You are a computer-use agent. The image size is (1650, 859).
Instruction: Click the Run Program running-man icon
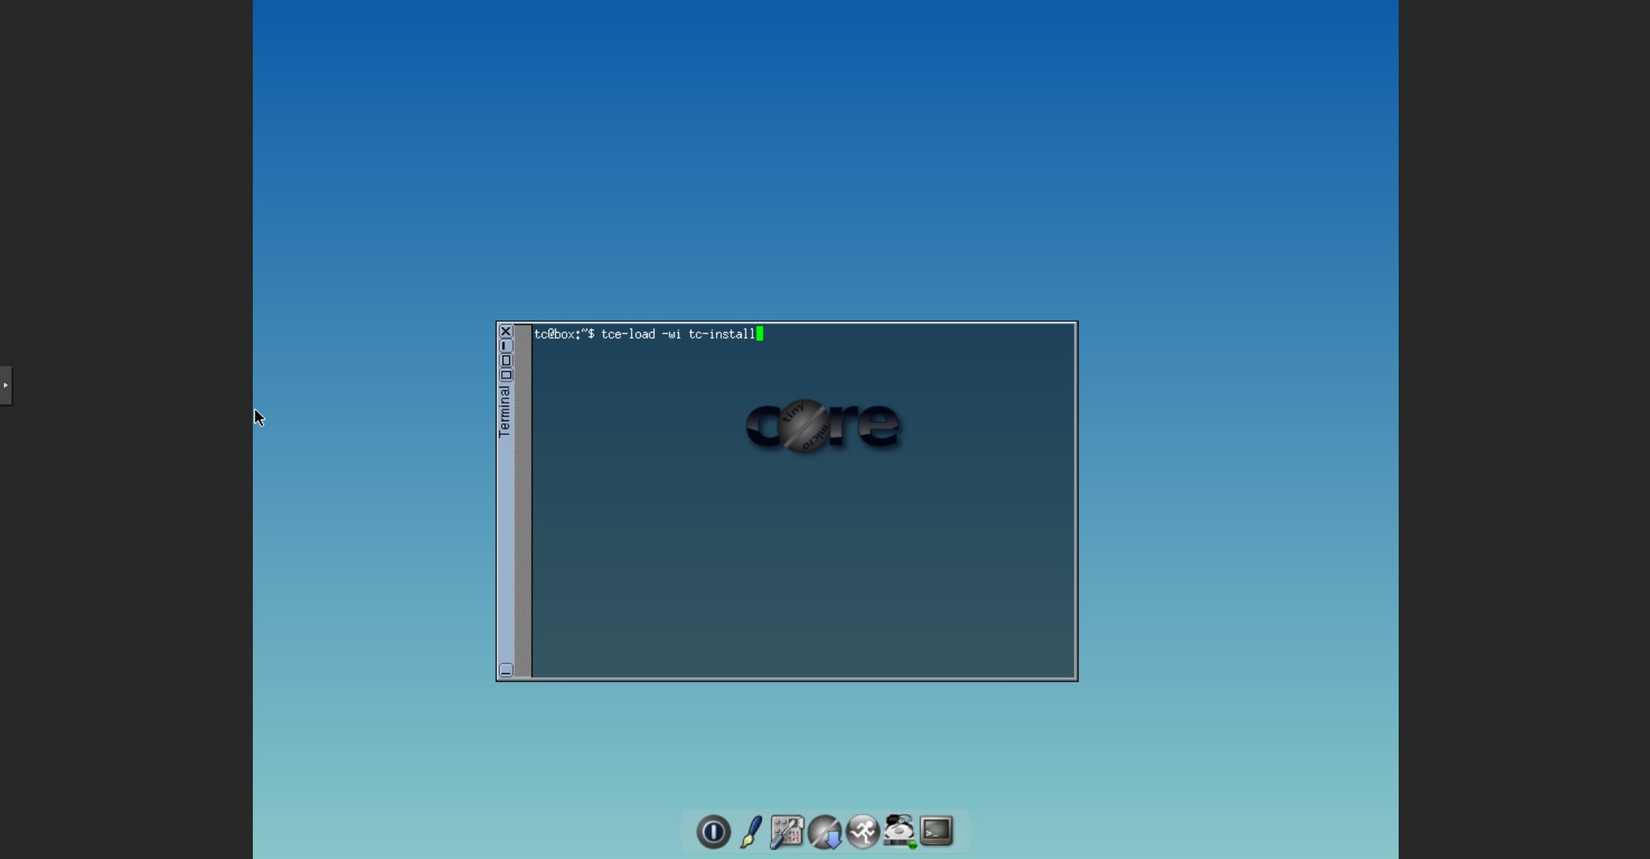[862, 832]
